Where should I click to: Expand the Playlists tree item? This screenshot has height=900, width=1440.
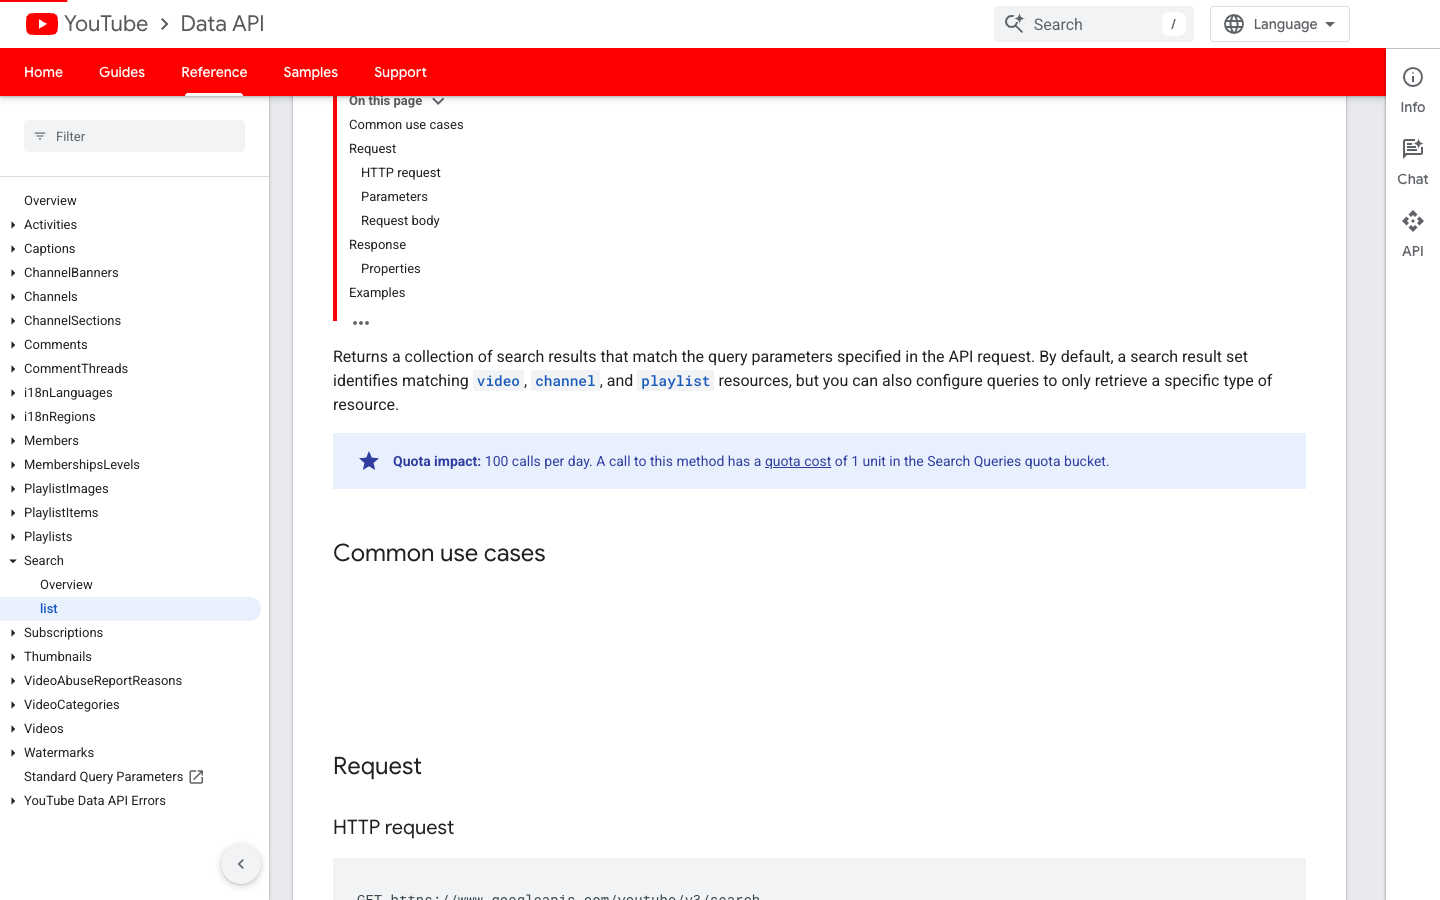point(13,537)
